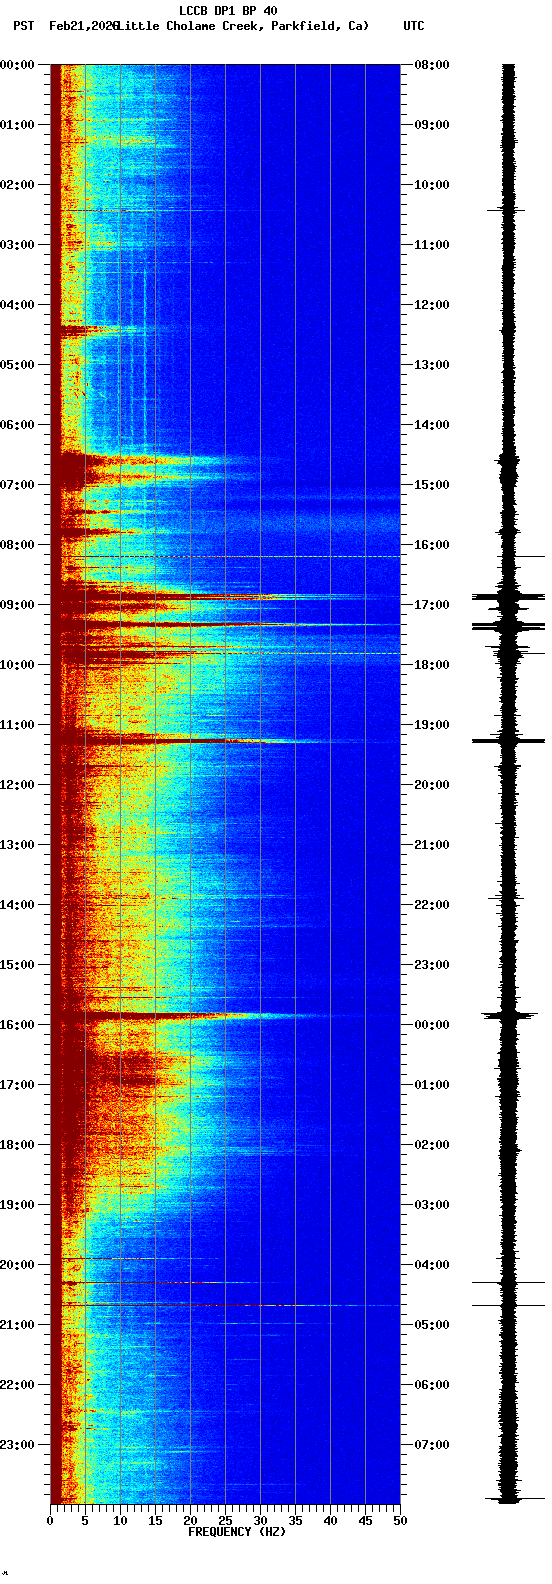The width and height of the screenshot is (552, 1584).
Task: Click the 11:00 UTC time label
Action: coord(432,245)
